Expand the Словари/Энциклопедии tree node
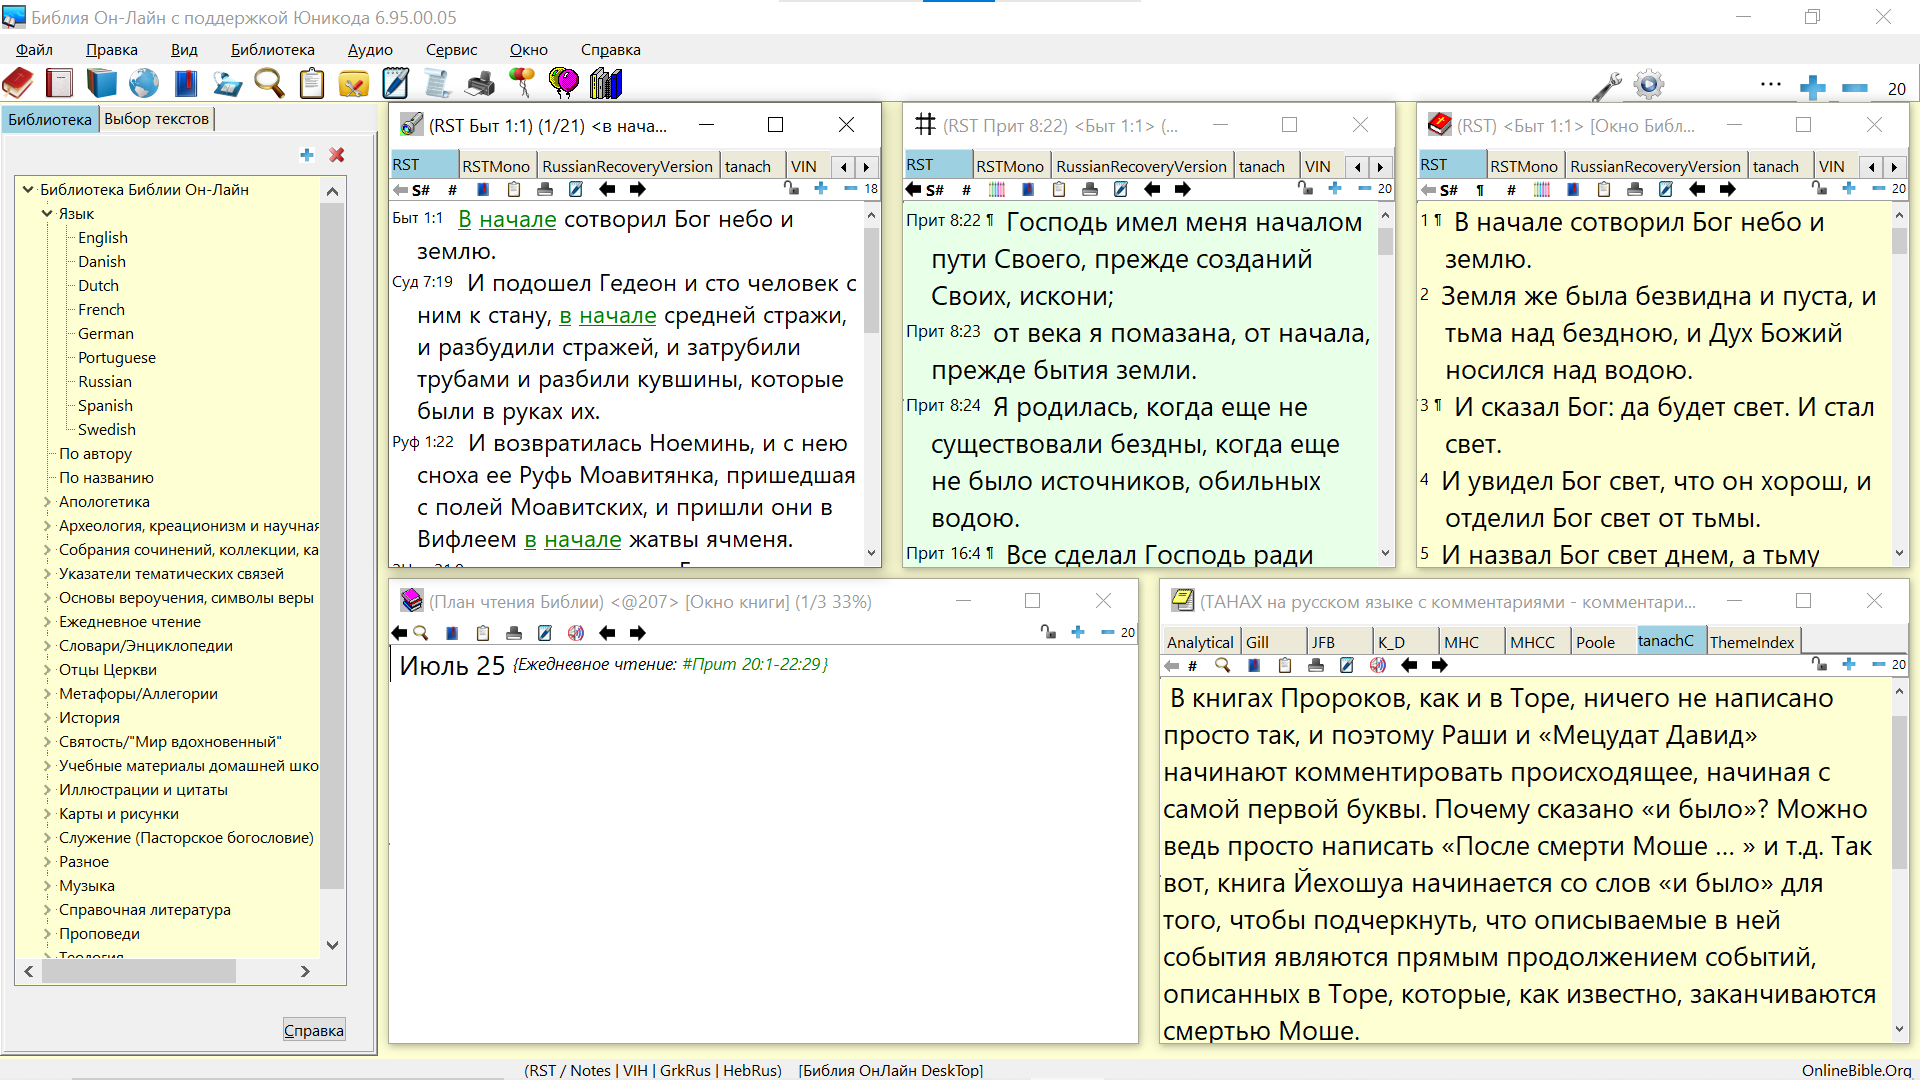 point(47,645)
